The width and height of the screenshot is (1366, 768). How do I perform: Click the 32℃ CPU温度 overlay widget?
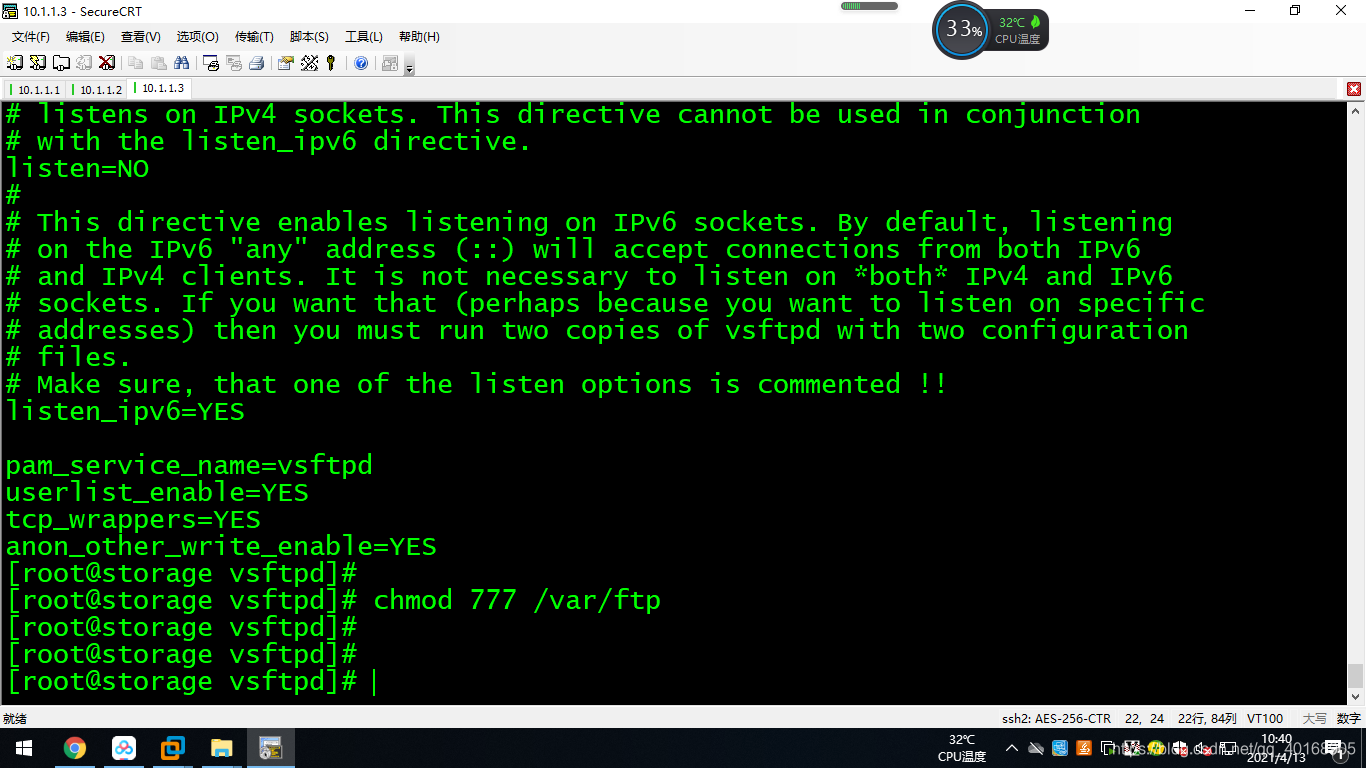point(1019,30)
